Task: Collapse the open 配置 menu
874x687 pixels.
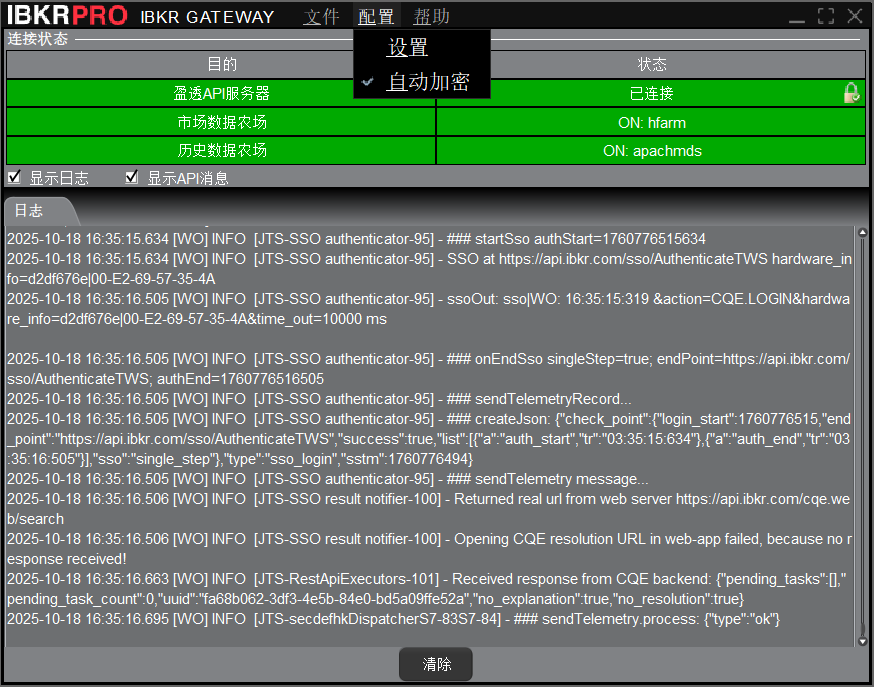Action: click(376, 16)
